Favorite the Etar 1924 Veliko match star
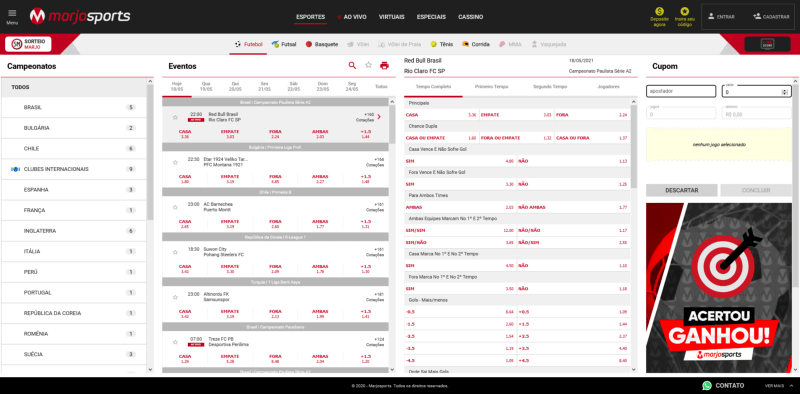The width and height of the screenshot is (800, 394). coord(175,162)
